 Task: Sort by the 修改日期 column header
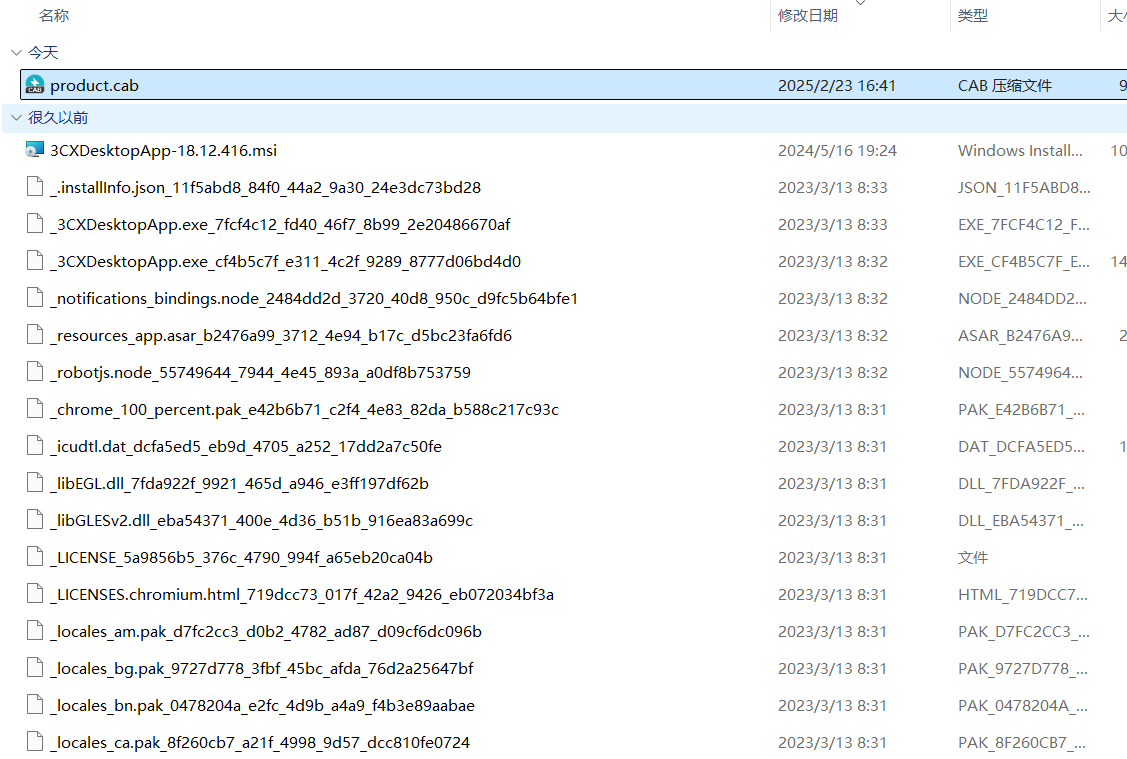click(808, 15)
